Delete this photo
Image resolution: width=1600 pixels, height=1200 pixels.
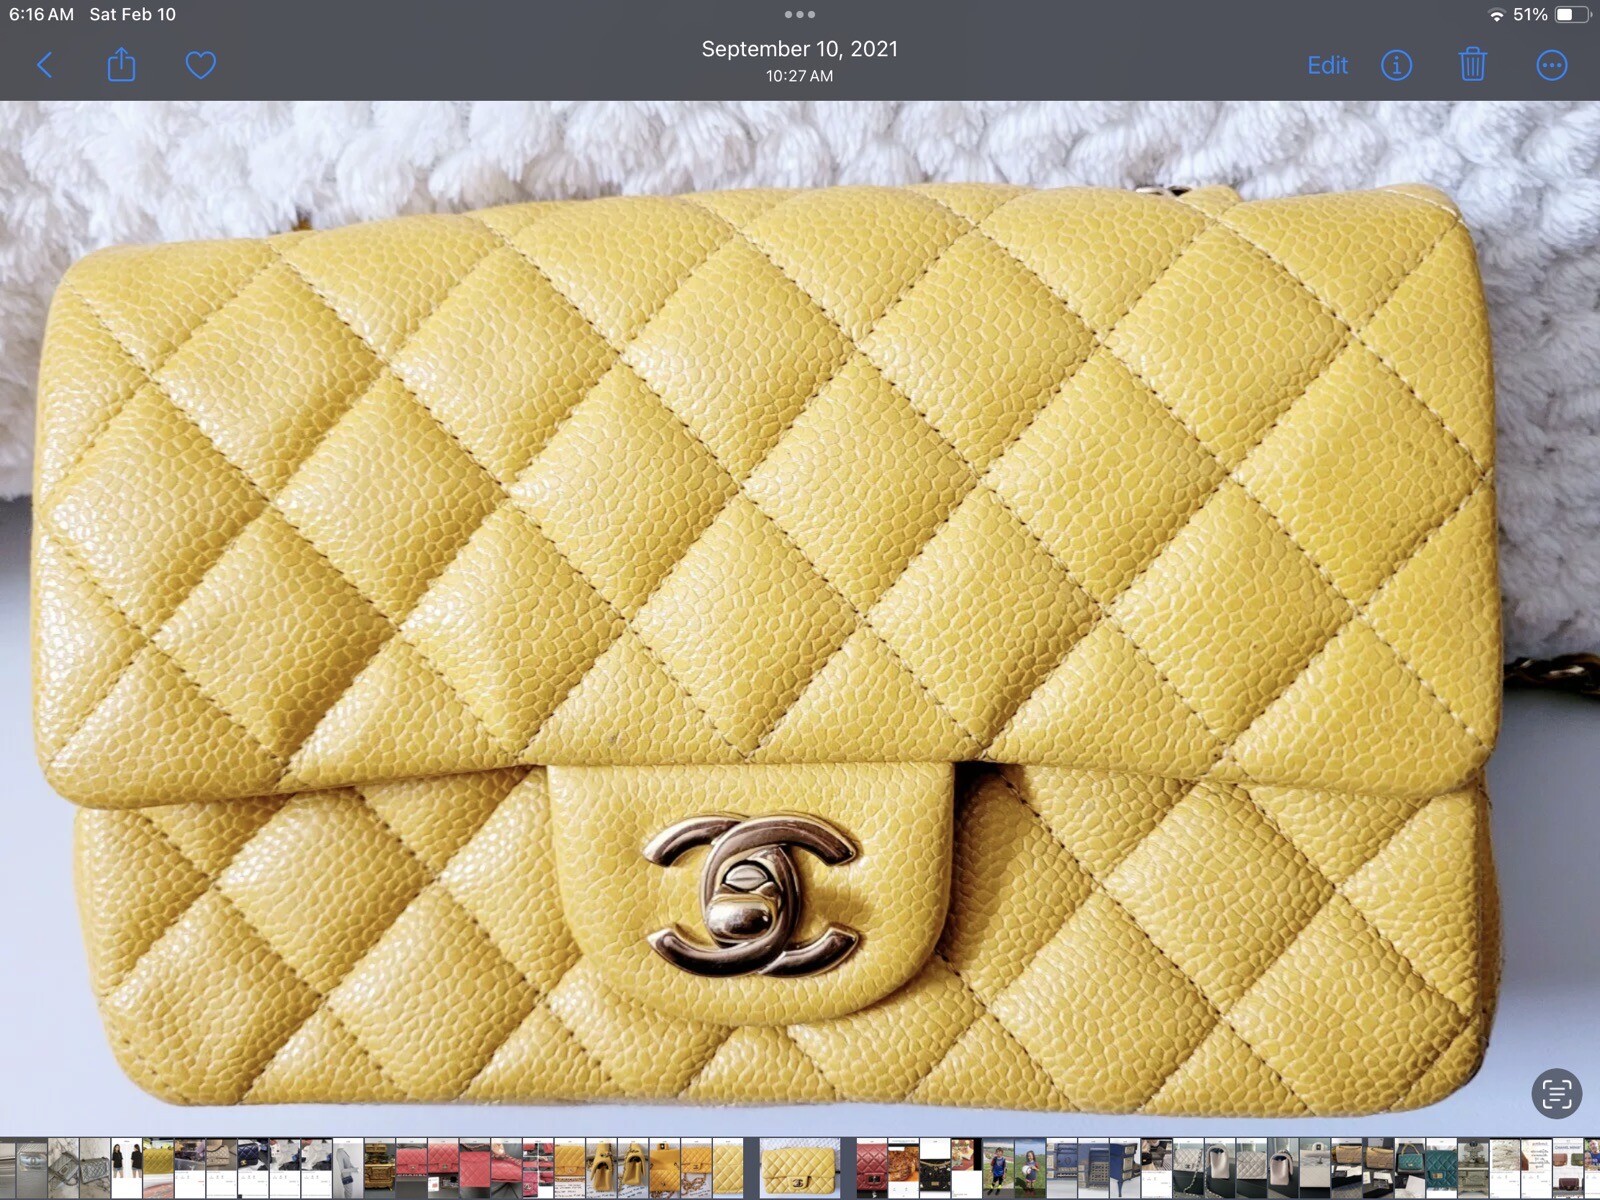click(x=1471, y=64)
